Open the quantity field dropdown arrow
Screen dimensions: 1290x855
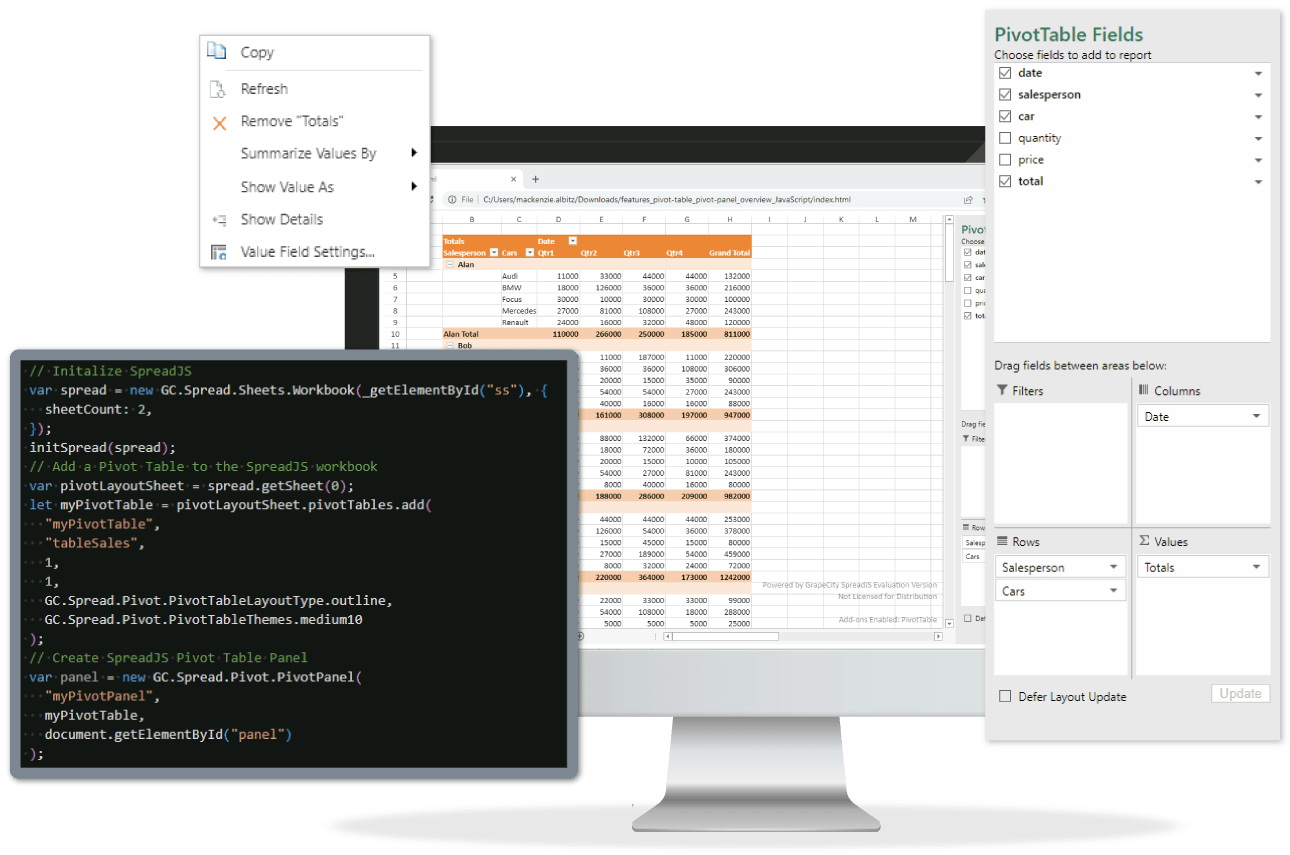[1258, 139]
